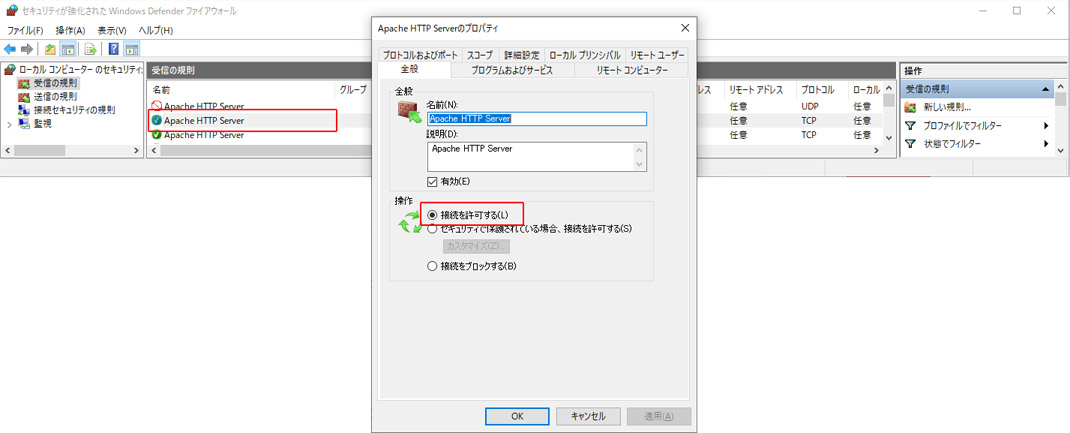This screenshot has width=1070, height=433.
Task: Open the ヘルプ(H) menu
Action: pos(156,31)
